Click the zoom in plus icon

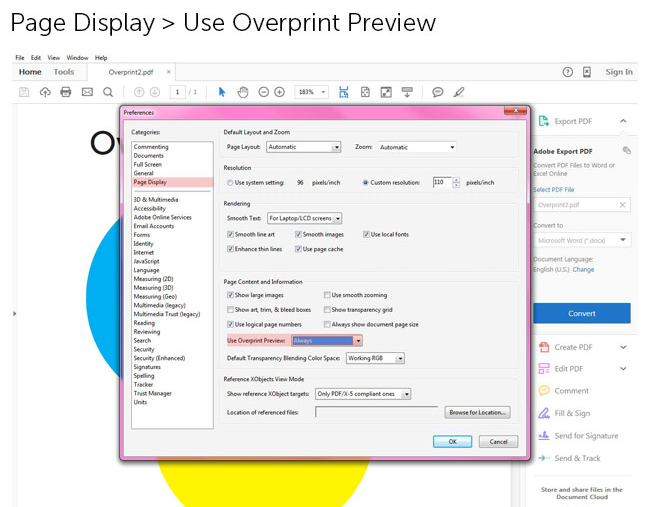click(280, 92)
